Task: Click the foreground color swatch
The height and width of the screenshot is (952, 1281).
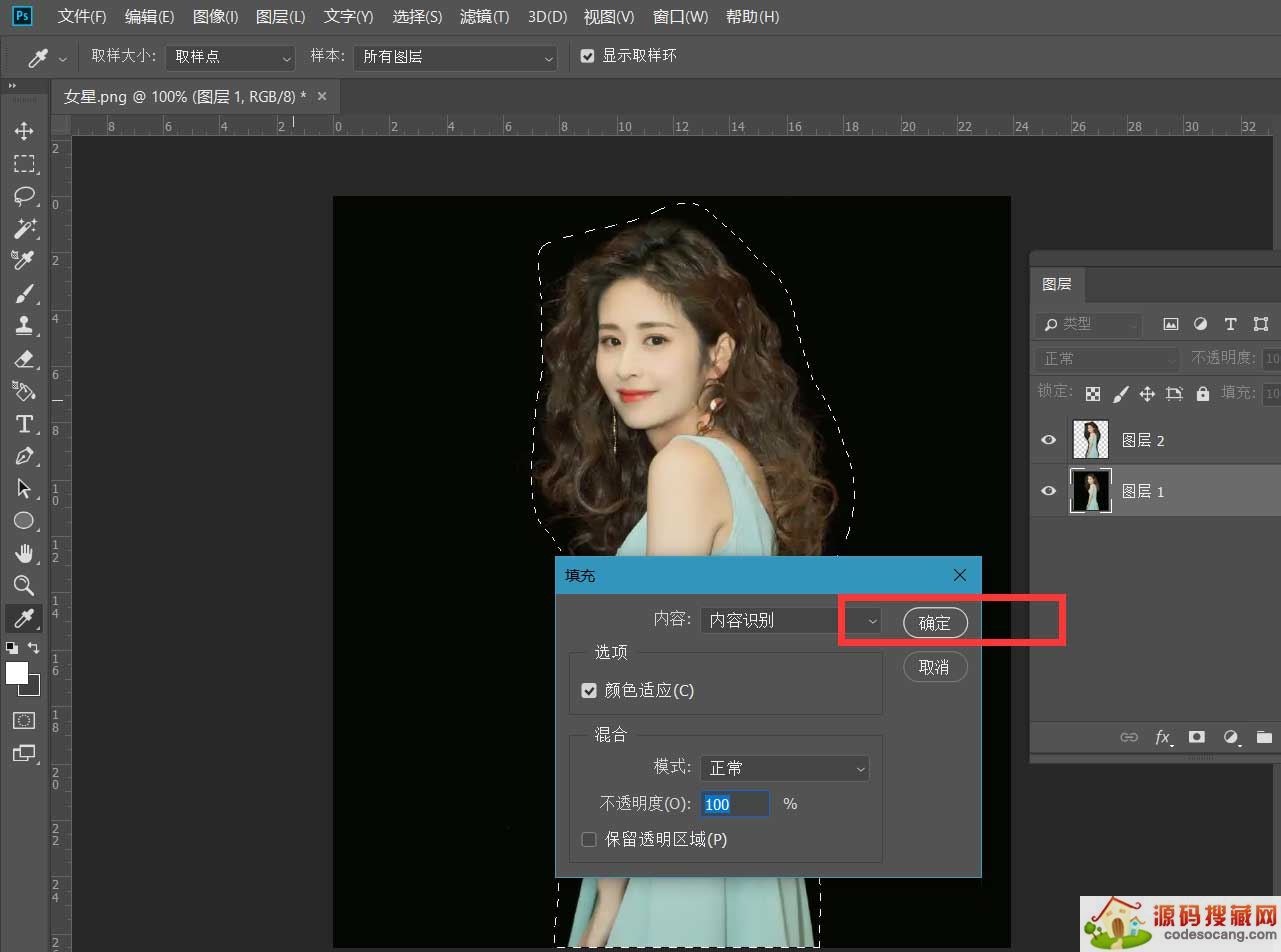Action: (x=17, y=673)
